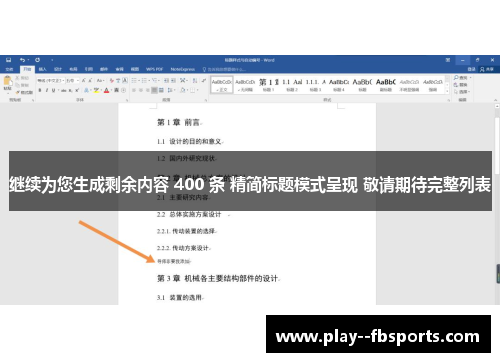This screenshot has width=500, height=362.
Task: Click heading text 第 3 章 机械各主要结构部件的设计
Action: coord(218,278)
